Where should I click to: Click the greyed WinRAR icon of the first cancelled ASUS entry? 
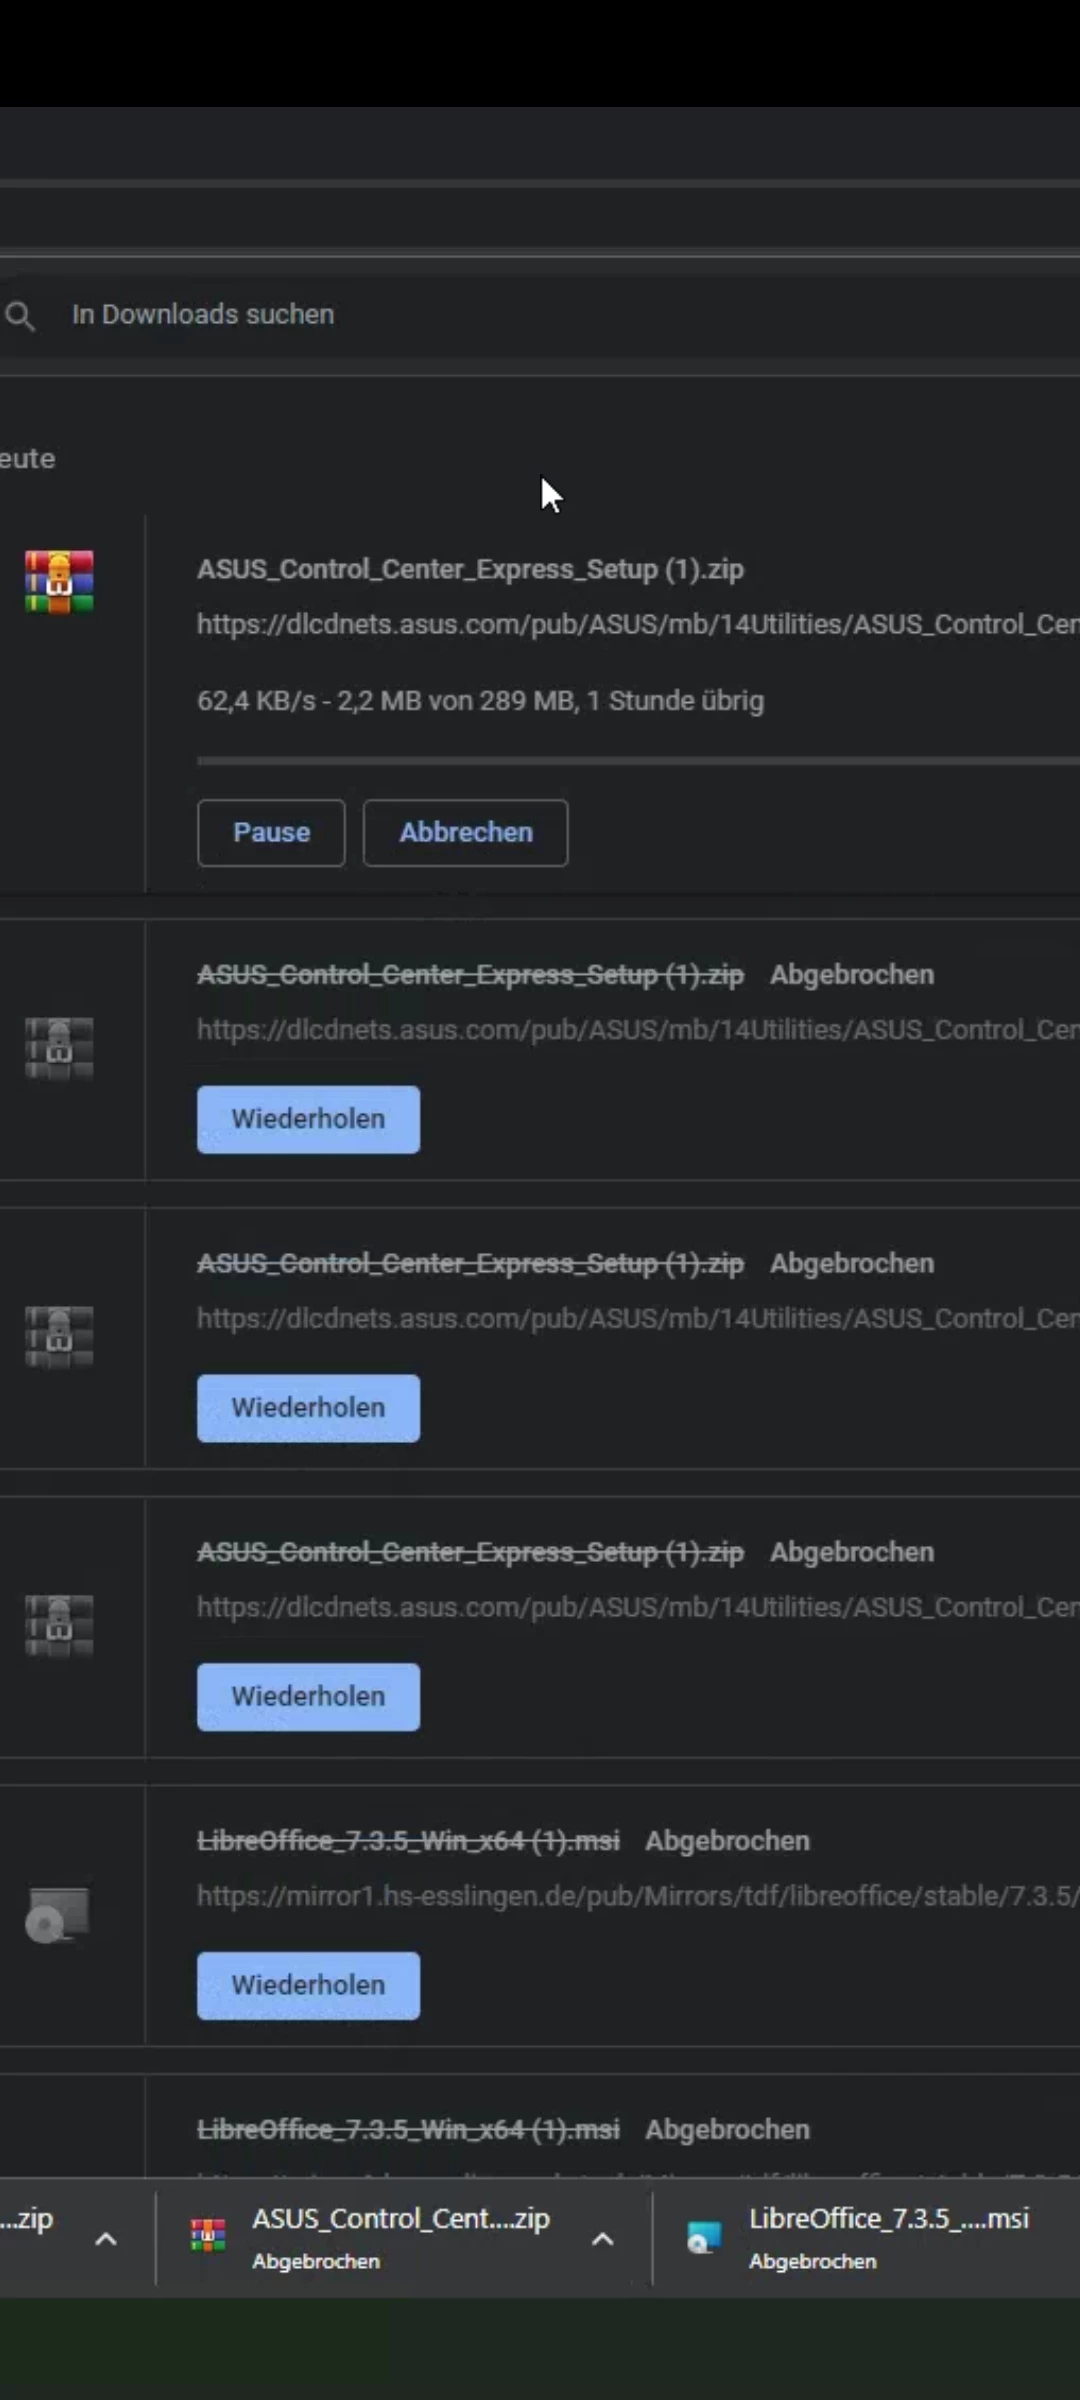tap(59, 1048)
